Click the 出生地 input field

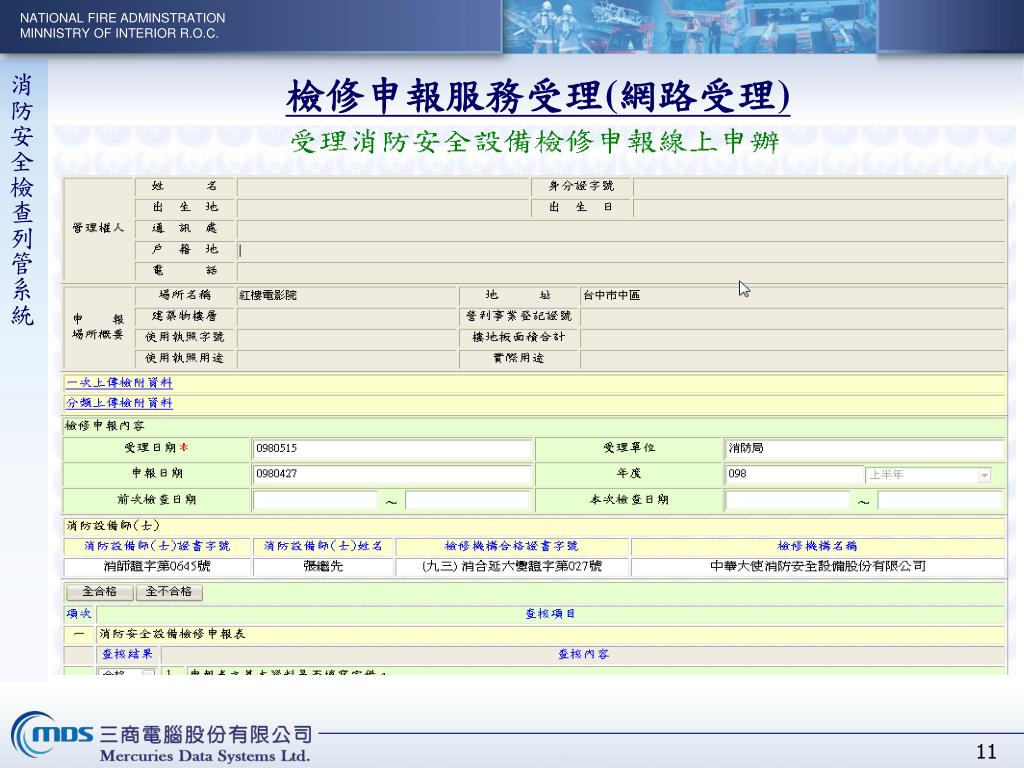384,208
